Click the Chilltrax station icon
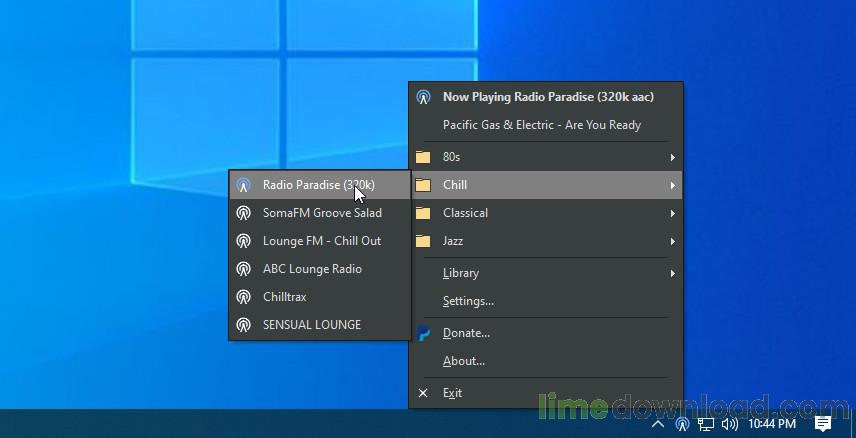Screen dimensions: 856x438 [x=243, y=297]
